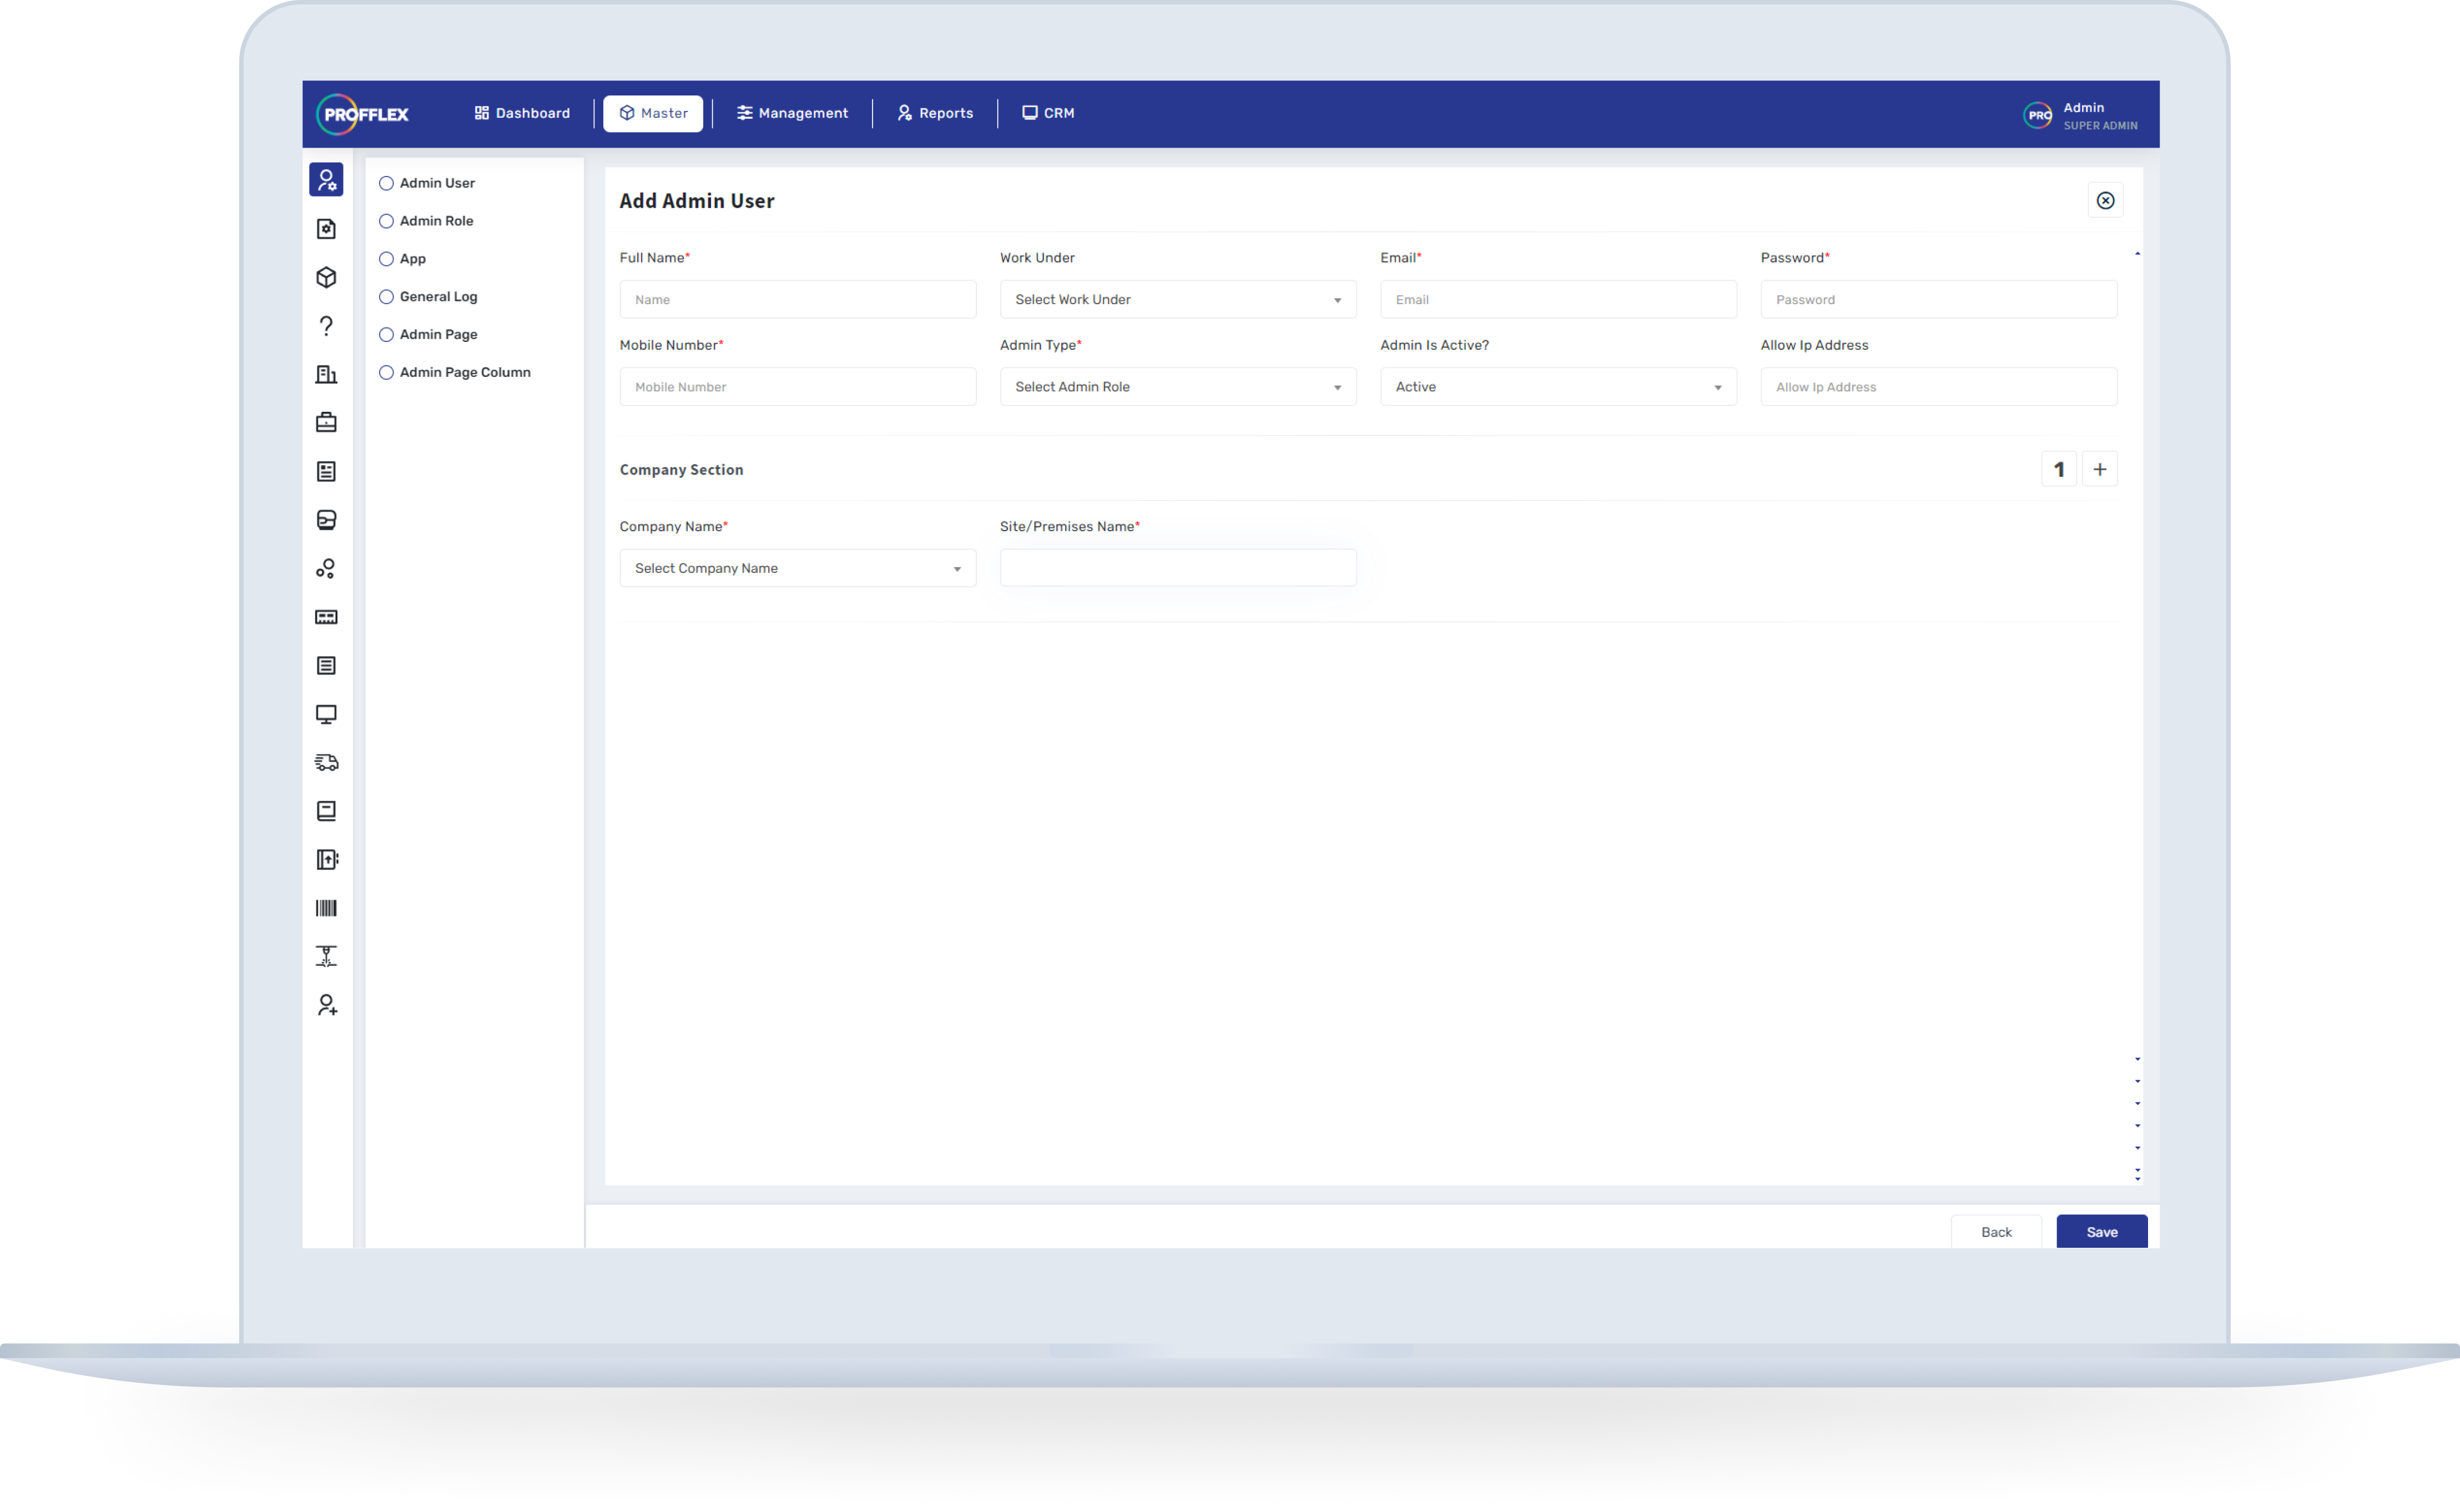The image size is (2460, 1512).
Task: Select the Admin Role radio option
Action: pos(386,221)
